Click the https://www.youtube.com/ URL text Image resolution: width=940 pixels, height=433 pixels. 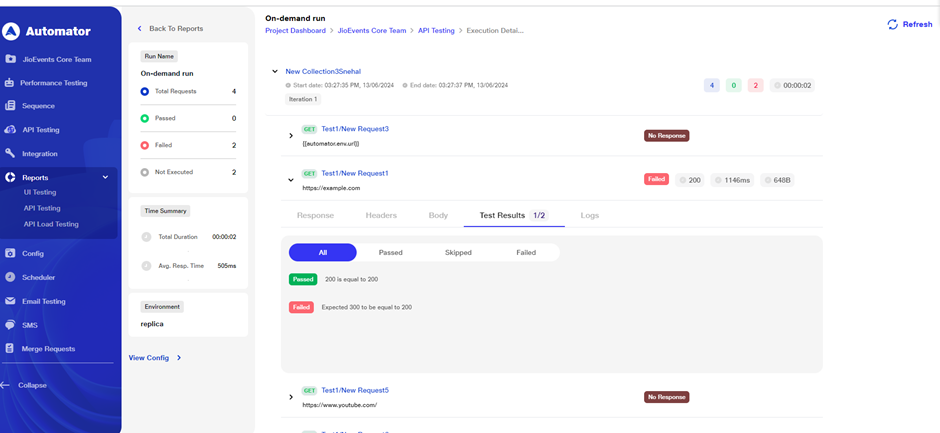coord(340,405)
